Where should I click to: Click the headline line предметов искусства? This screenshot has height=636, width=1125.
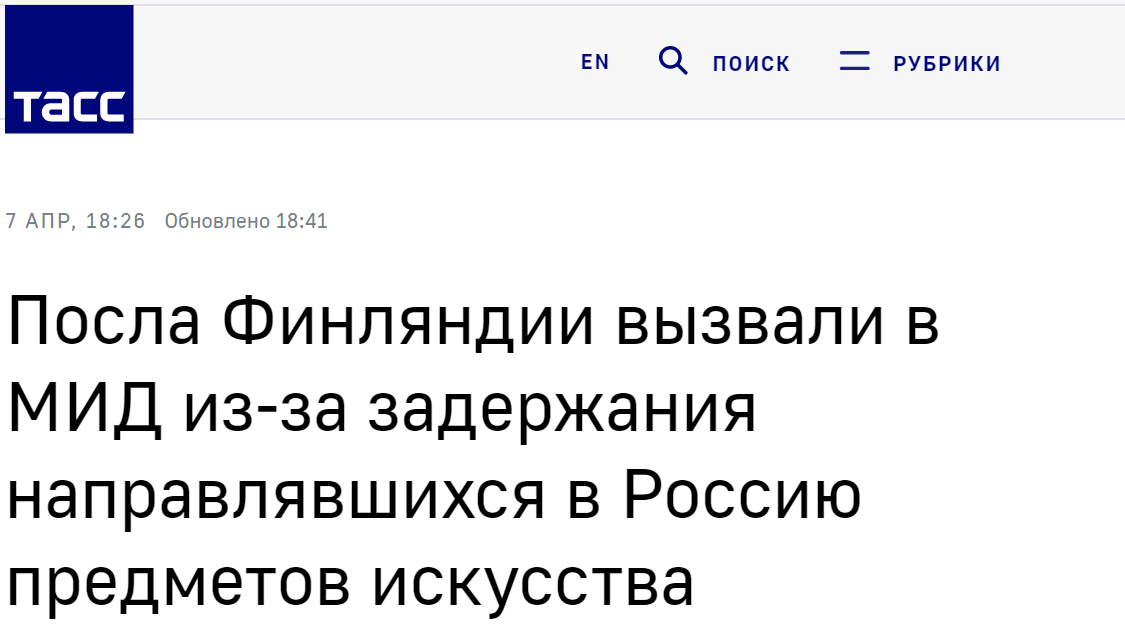pyautogui.click(x=350, y=584)
